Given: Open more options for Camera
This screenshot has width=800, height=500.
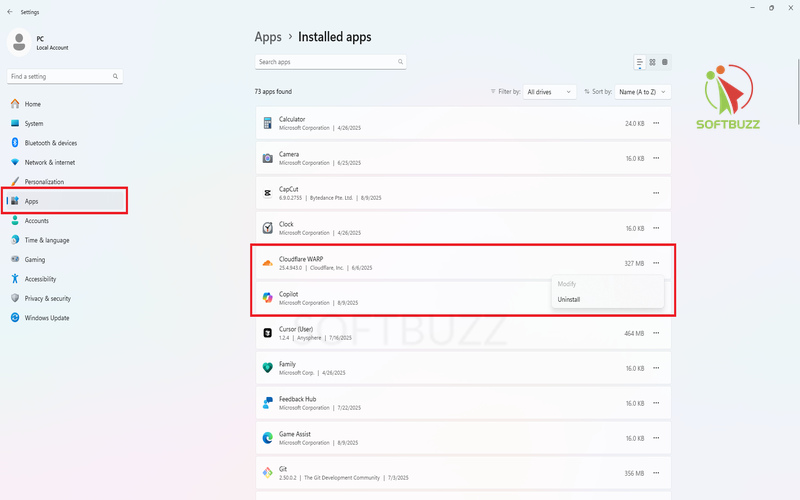Looking at the screenshot, I should [x=656, y=158].
